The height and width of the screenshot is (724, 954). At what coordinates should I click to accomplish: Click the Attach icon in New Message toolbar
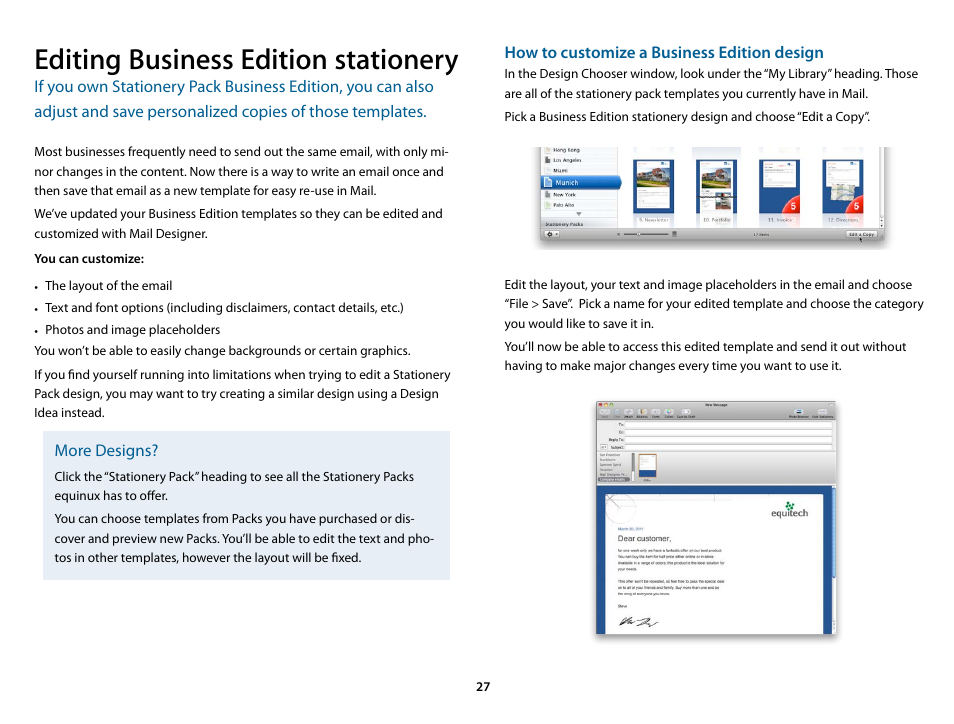tap(628, 413)
